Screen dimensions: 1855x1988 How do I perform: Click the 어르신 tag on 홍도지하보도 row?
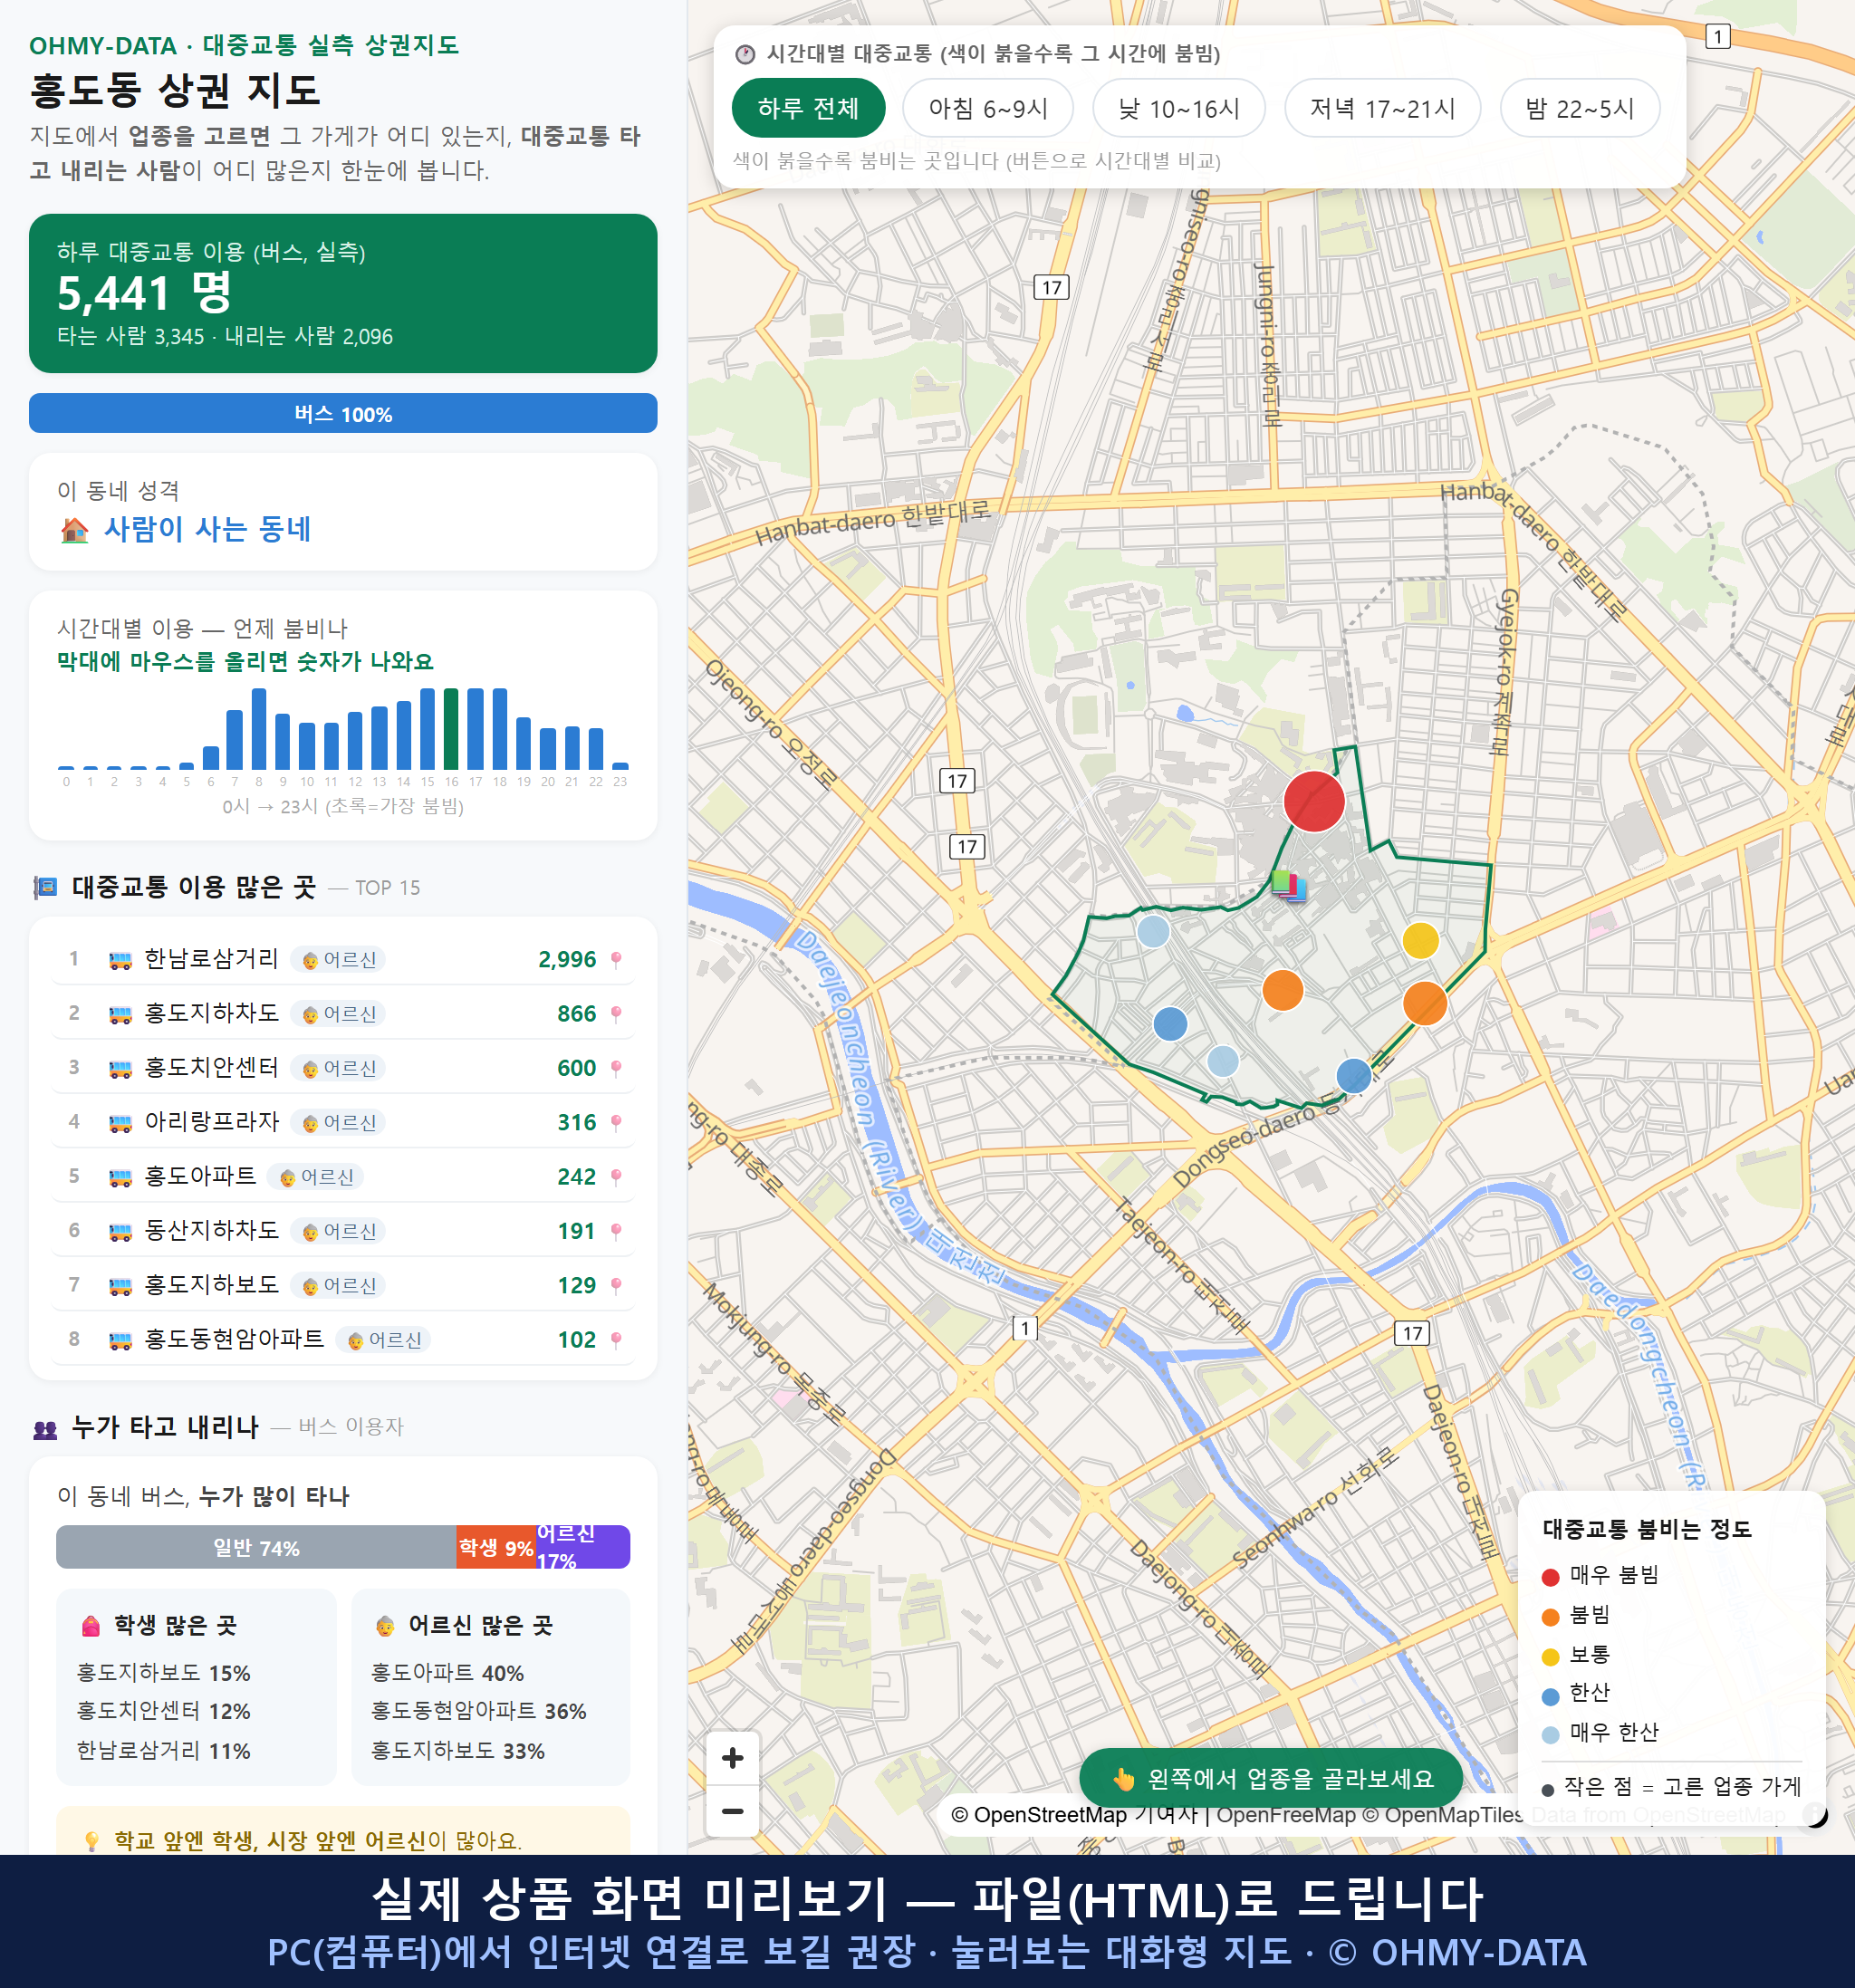[338, 1286]
